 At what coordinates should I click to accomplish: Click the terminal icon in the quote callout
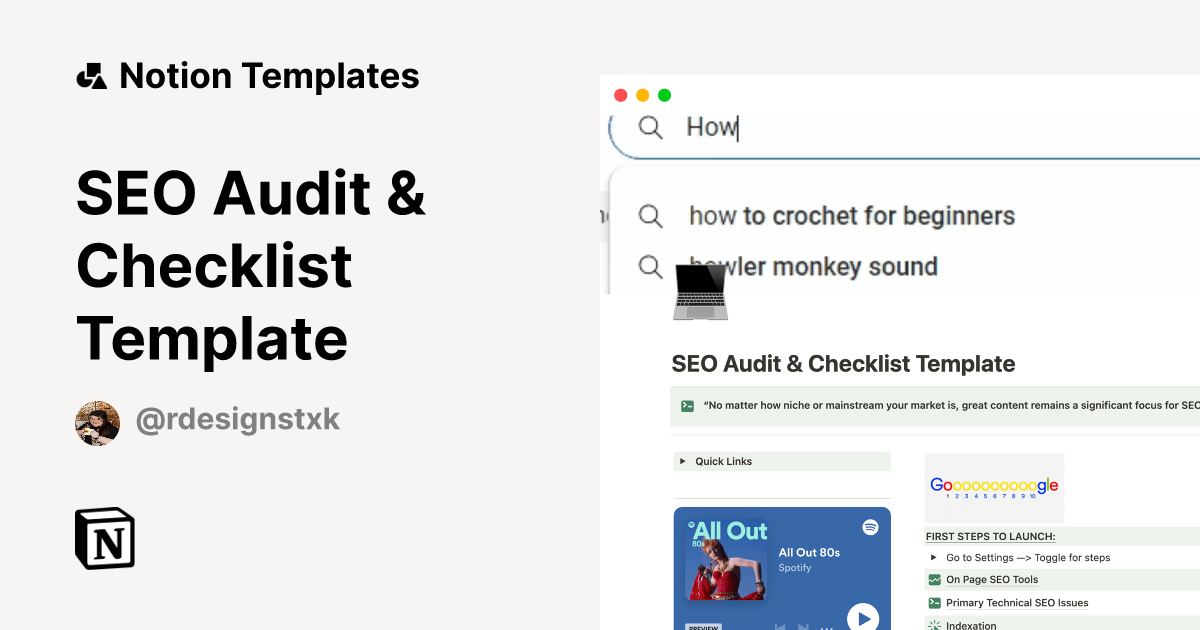[x=688, y=405]
